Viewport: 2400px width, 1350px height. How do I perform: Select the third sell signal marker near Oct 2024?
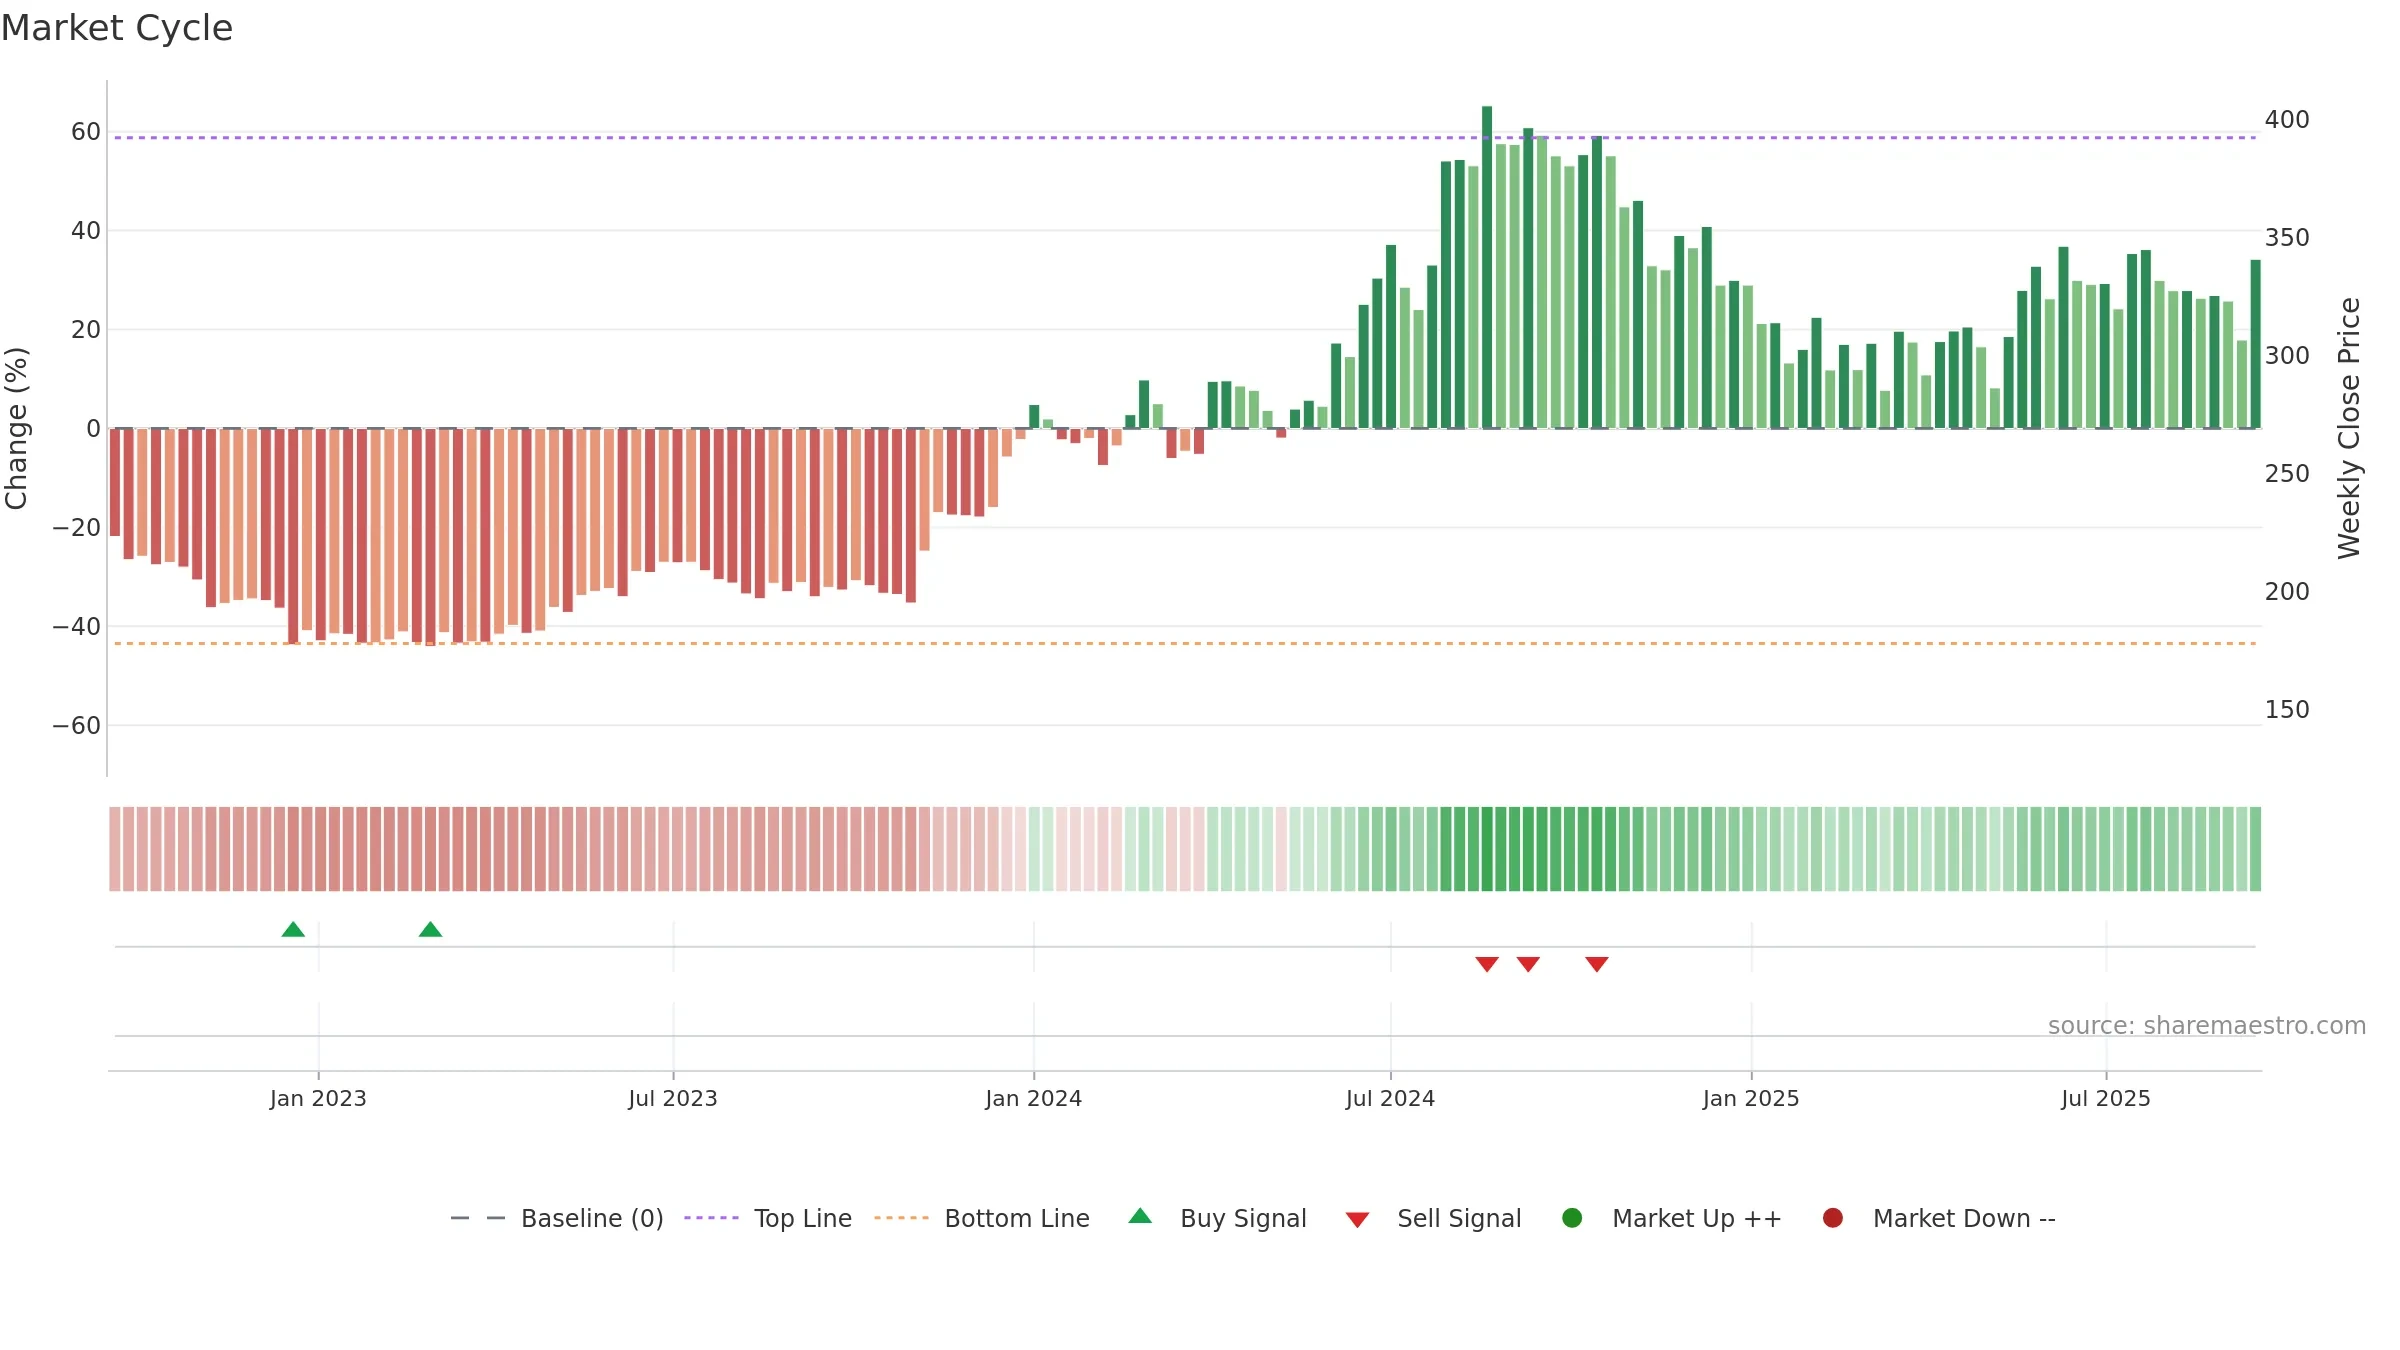click(1597, 964)
